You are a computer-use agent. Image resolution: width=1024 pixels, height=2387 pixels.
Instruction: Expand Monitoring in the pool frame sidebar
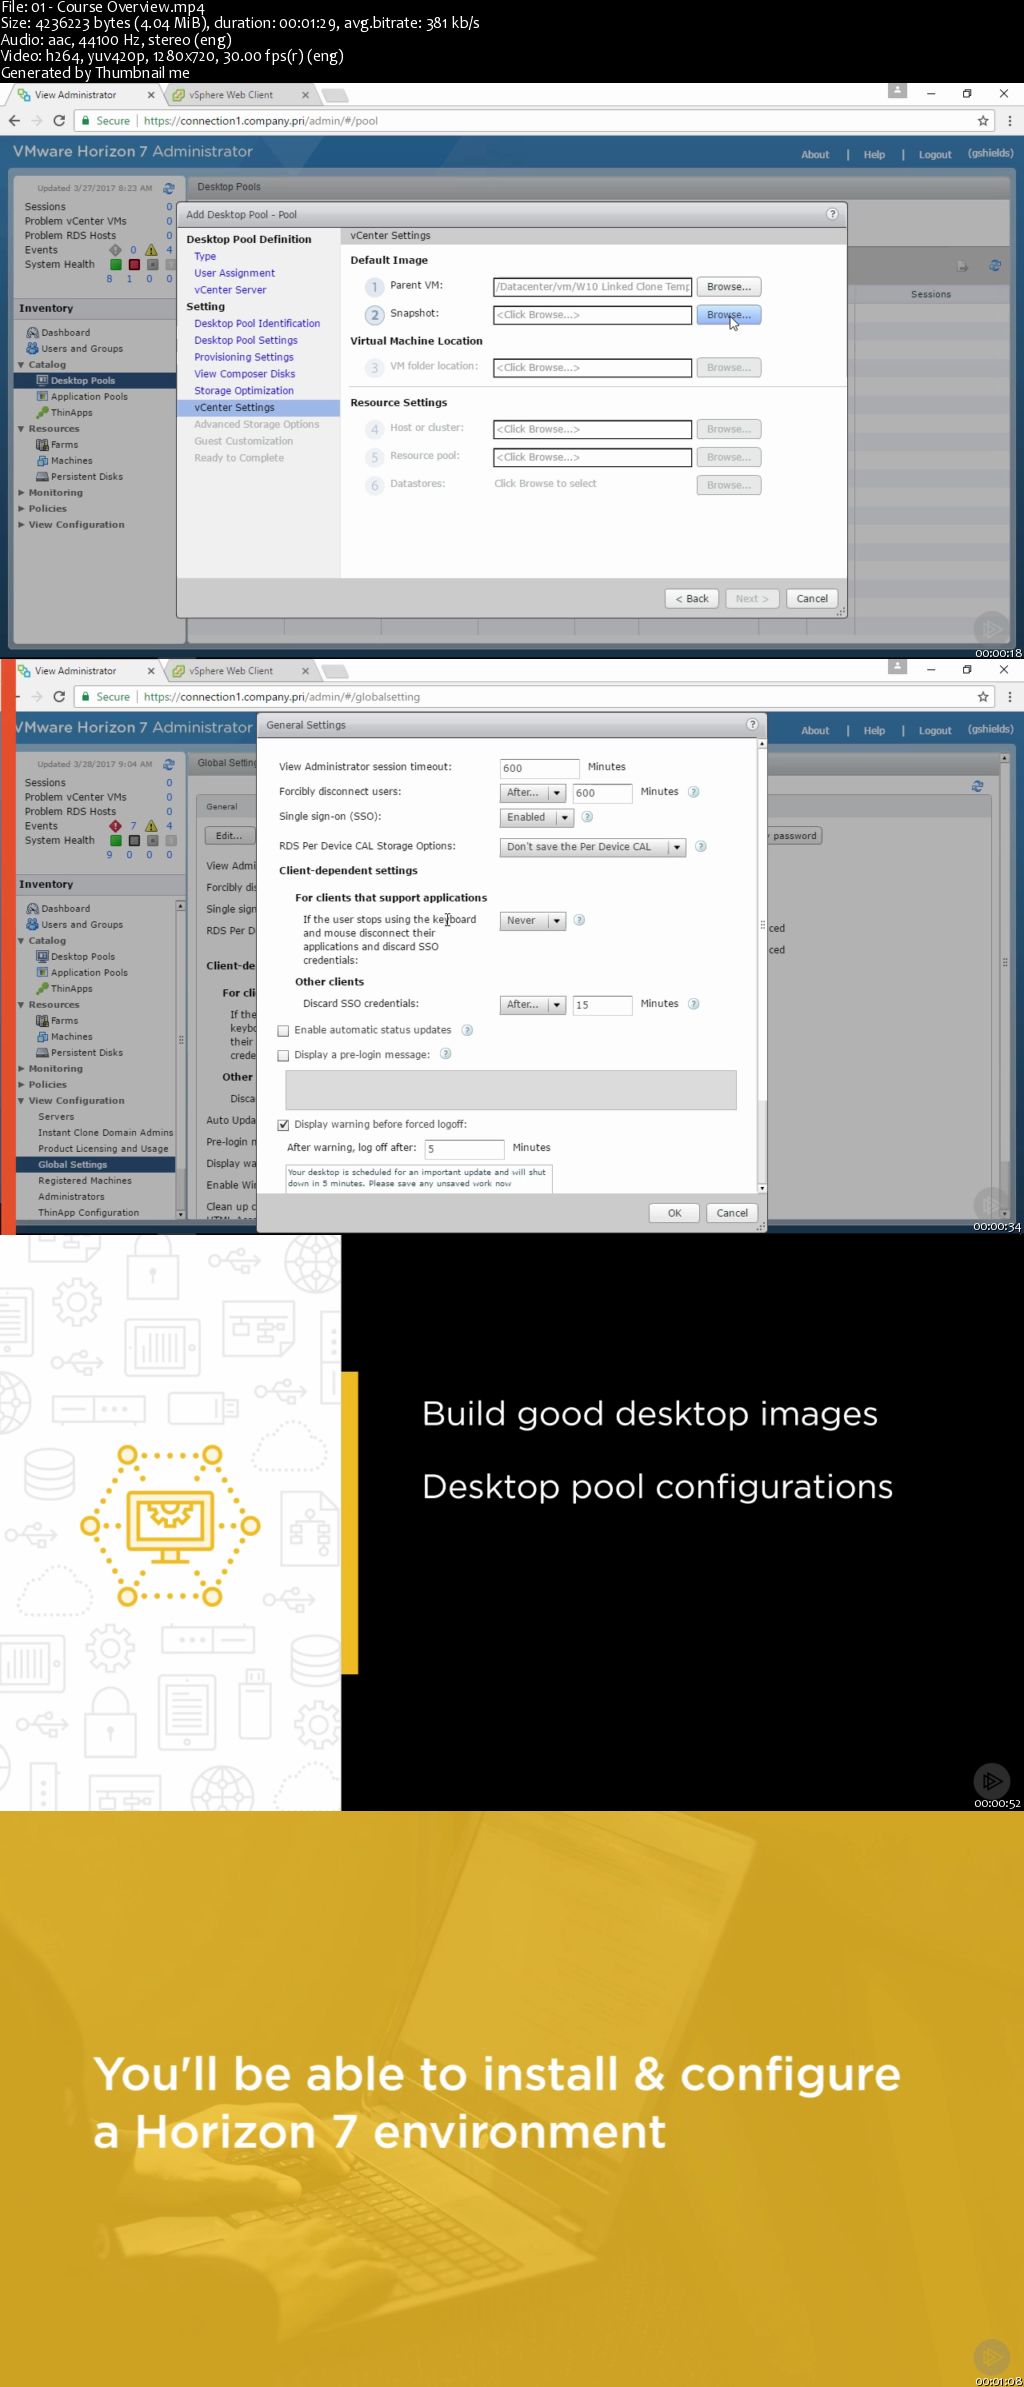point(21,492)
